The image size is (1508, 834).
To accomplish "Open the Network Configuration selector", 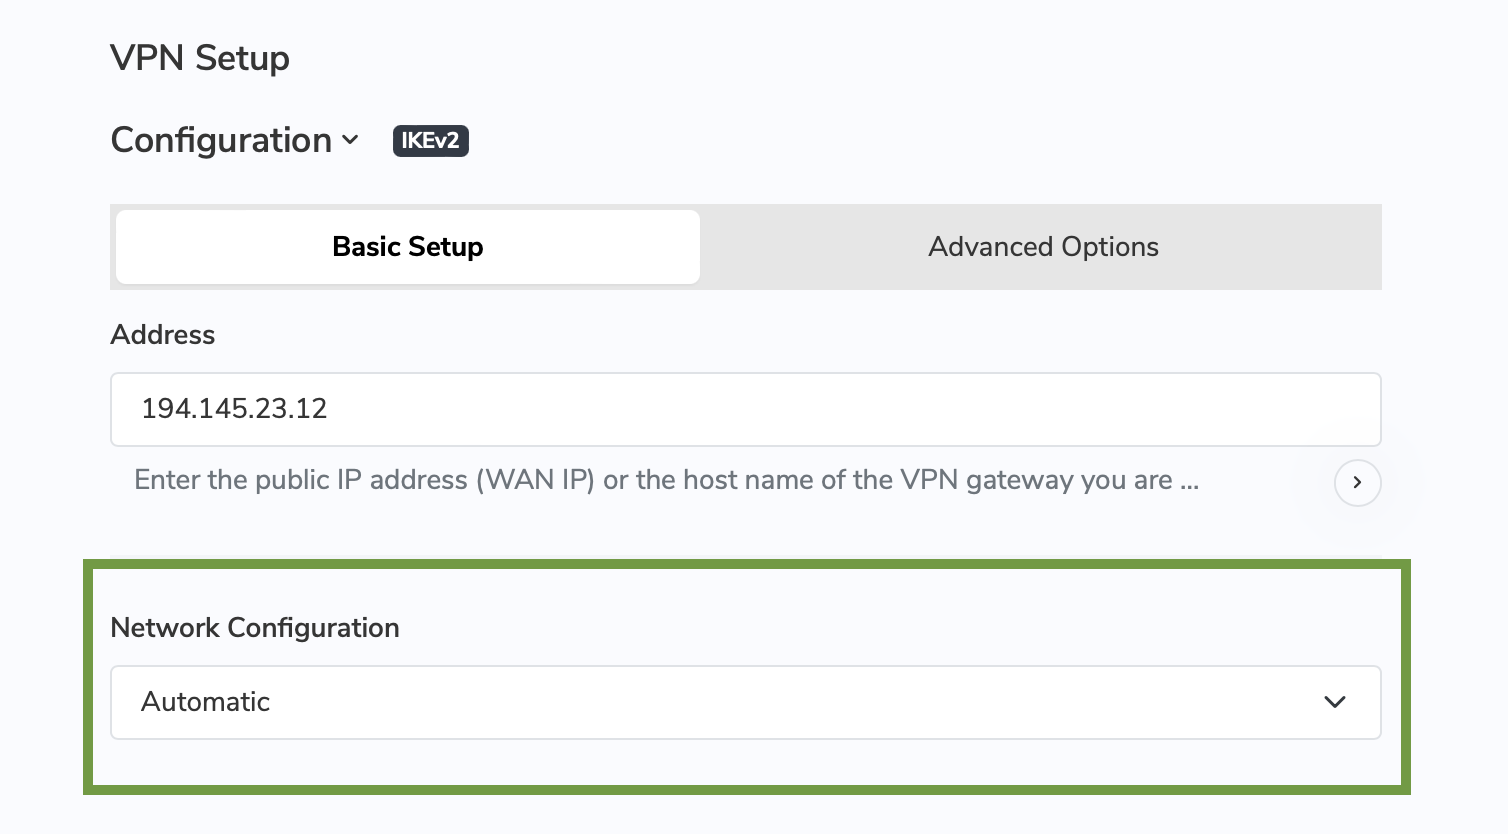I will click(745, 702).
